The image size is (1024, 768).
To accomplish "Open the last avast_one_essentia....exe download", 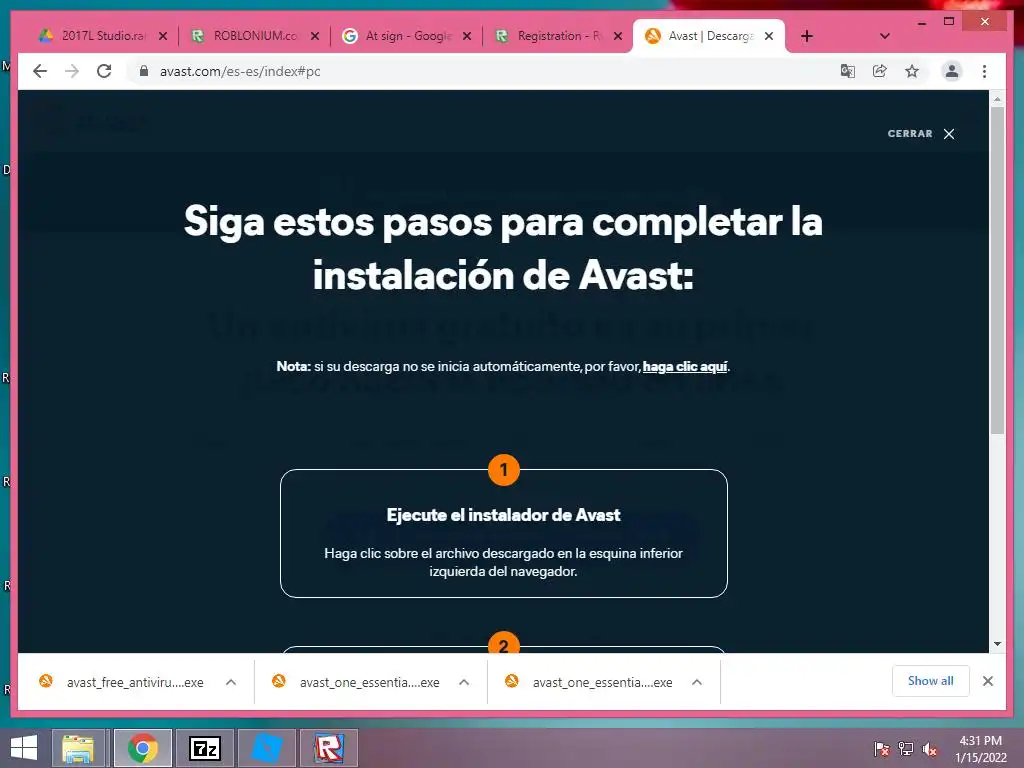I will (x=591, y=682).
